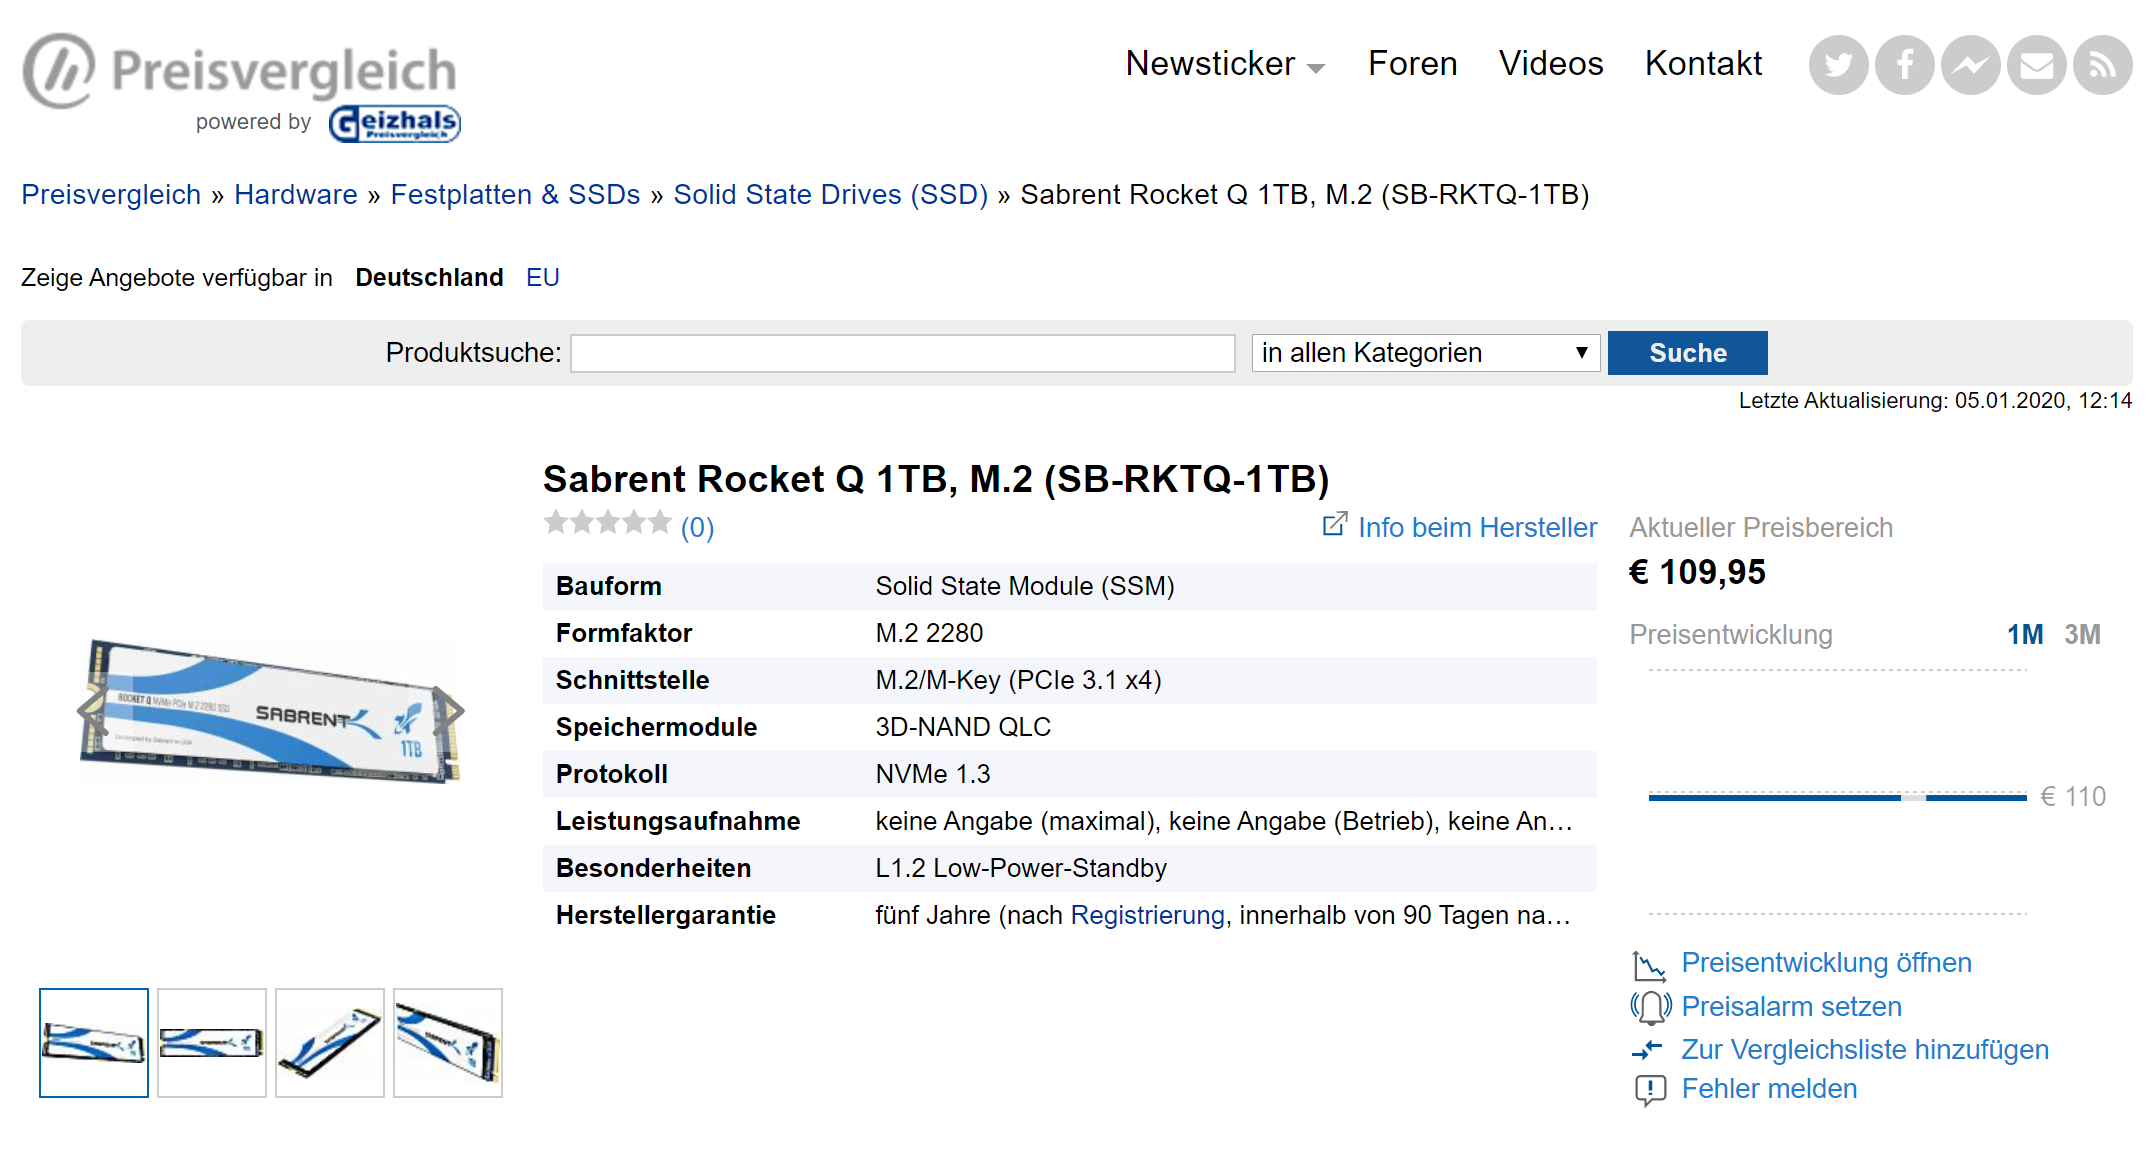Viewport: 2145px width, 1159px height.
Task: Expand the Newsticker menu
Action: 1224,64
